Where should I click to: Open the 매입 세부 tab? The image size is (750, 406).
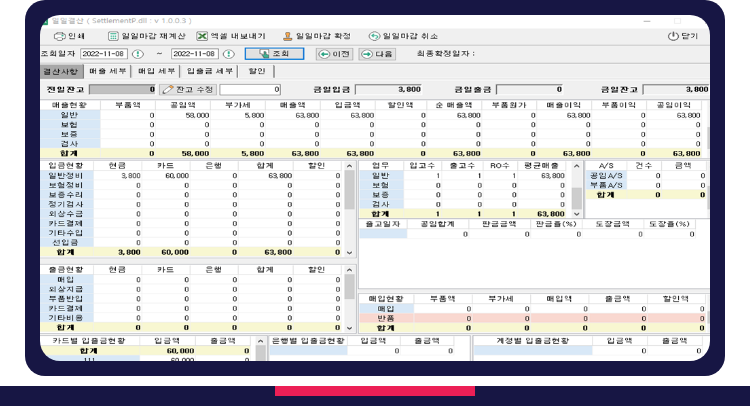157,71
